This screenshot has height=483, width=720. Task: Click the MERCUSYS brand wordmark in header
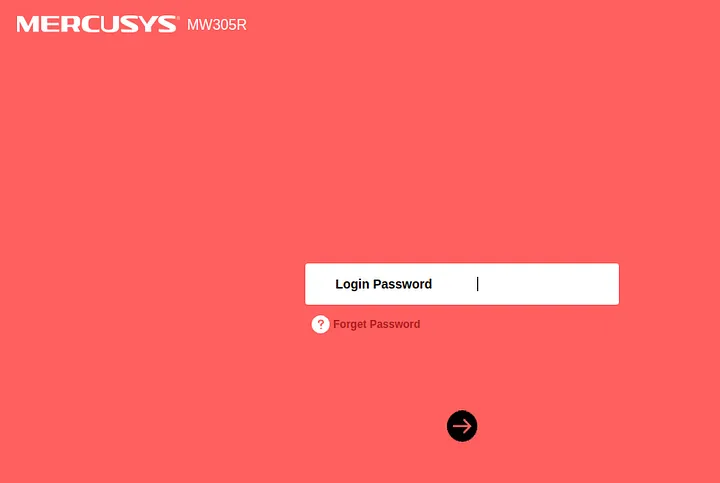tap(98, 24)
